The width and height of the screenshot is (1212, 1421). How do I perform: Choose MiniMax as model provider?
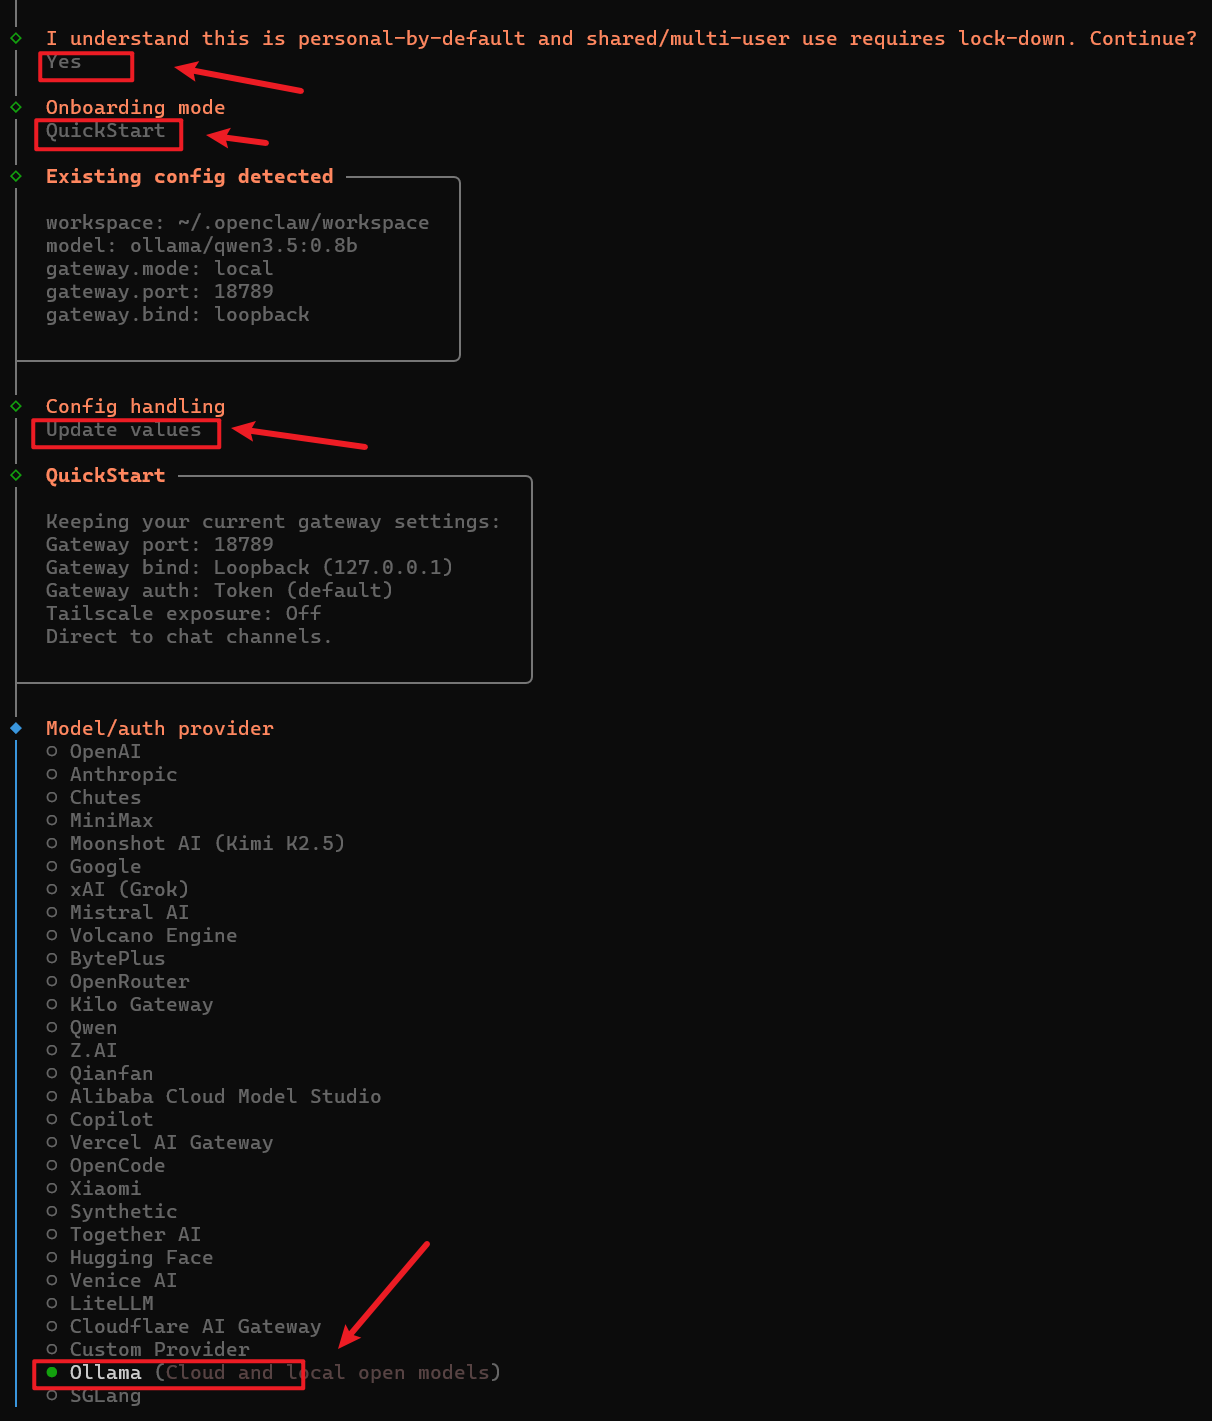(x=100, y=820)
